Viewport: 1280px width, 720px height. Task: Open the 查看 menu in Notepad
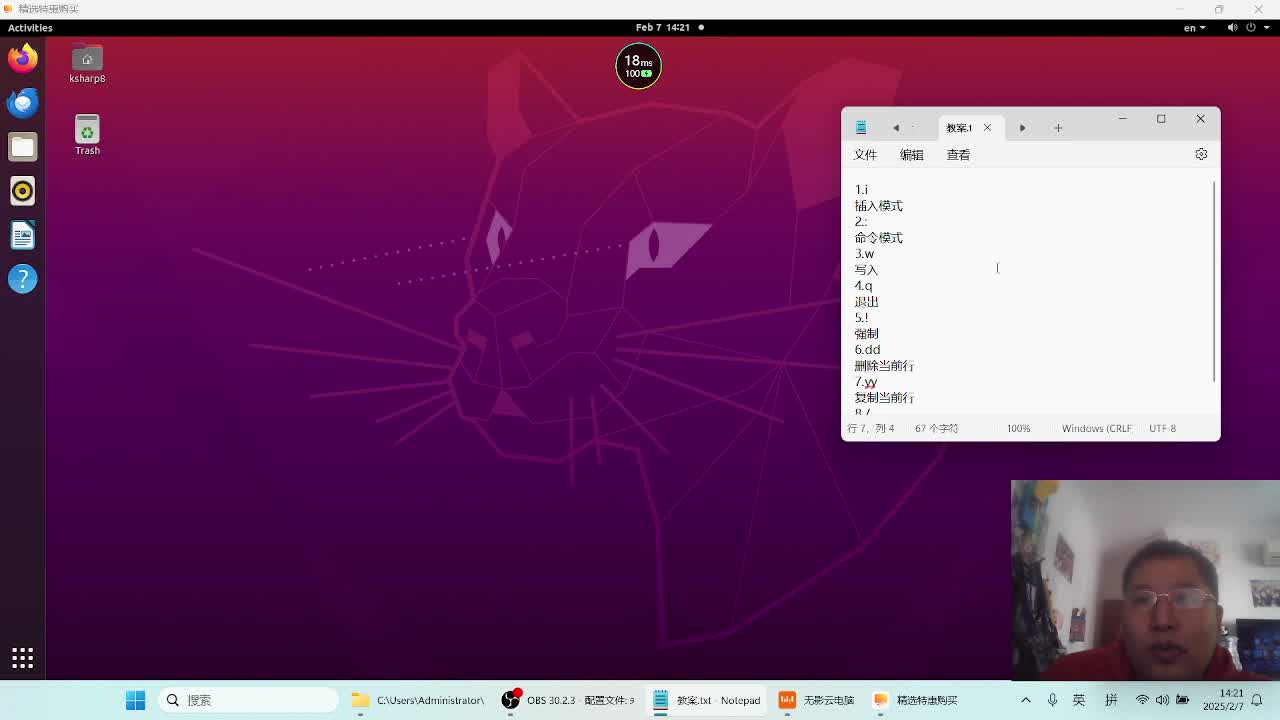click(x=958, y=155)
